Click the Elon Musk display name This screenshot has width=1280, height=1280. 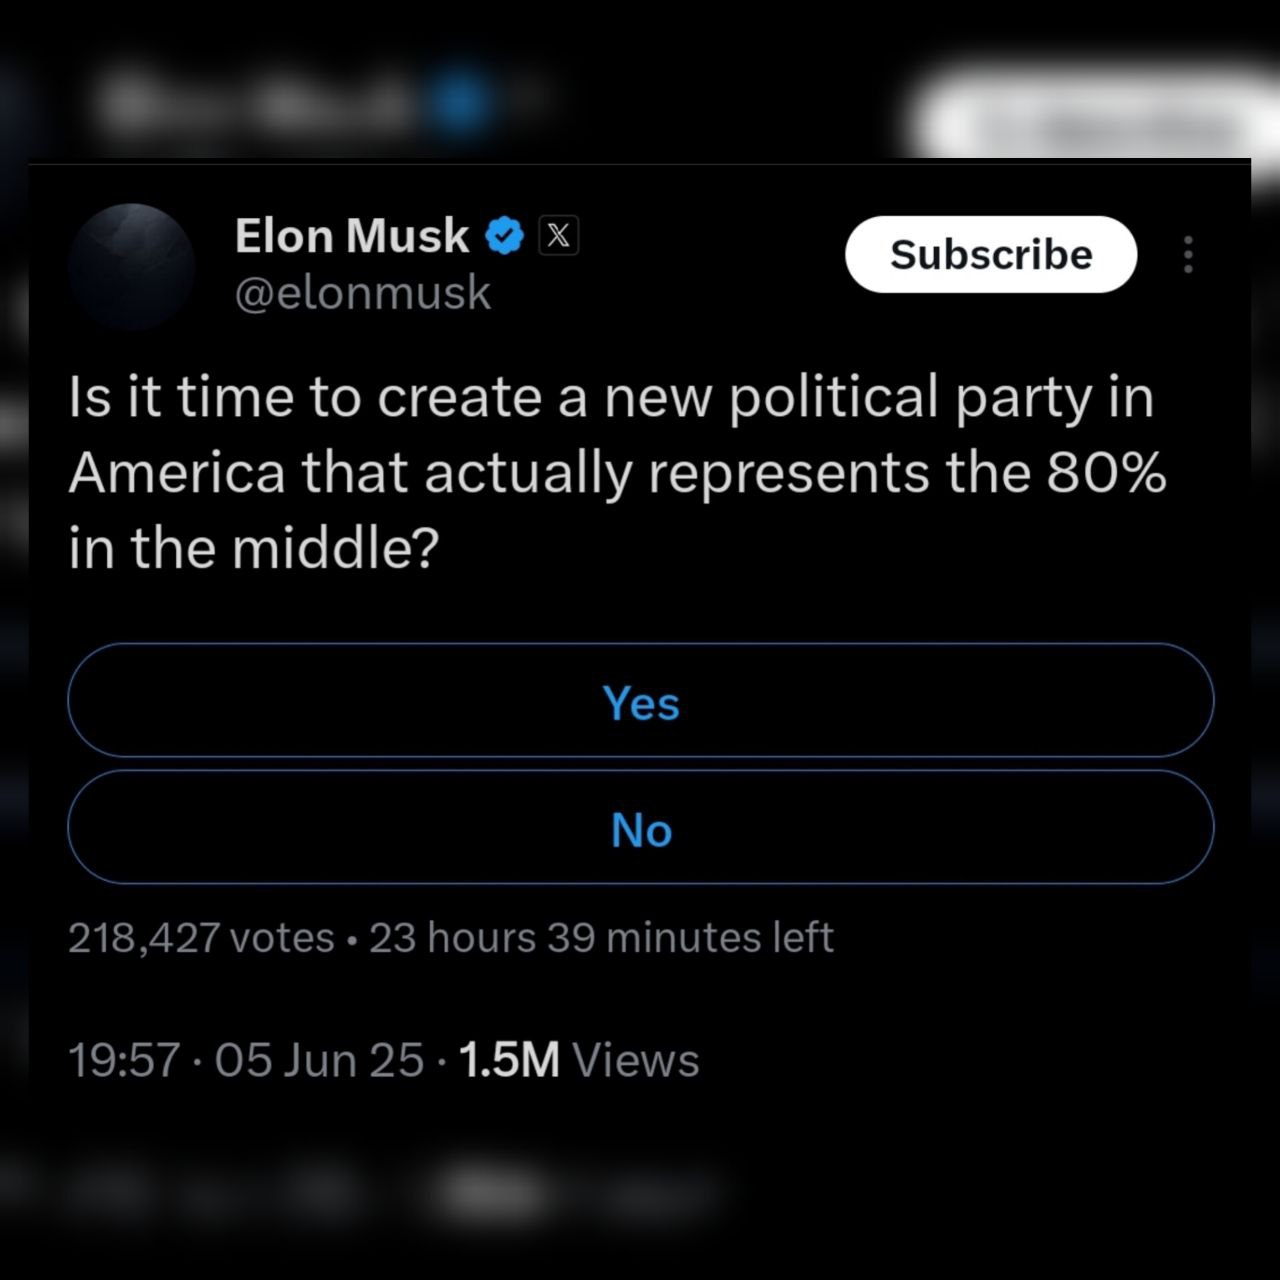351,236
